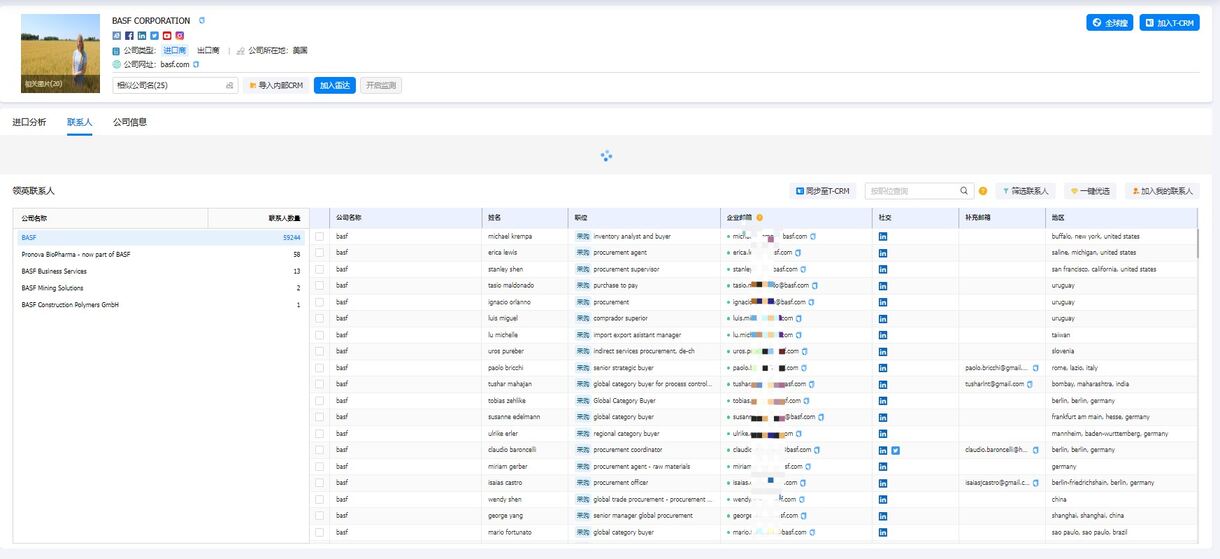
Task: Open BASF's Twitter icon in header
Action: click(154, 35)
